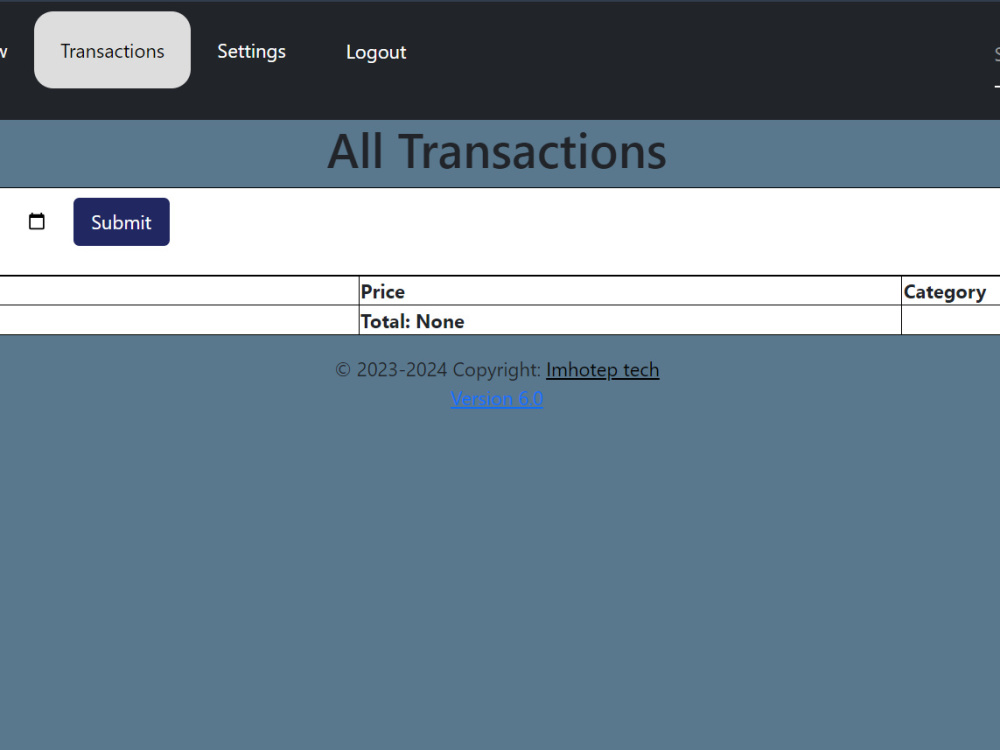Open the Version 6.0 link

pos(497,399)
